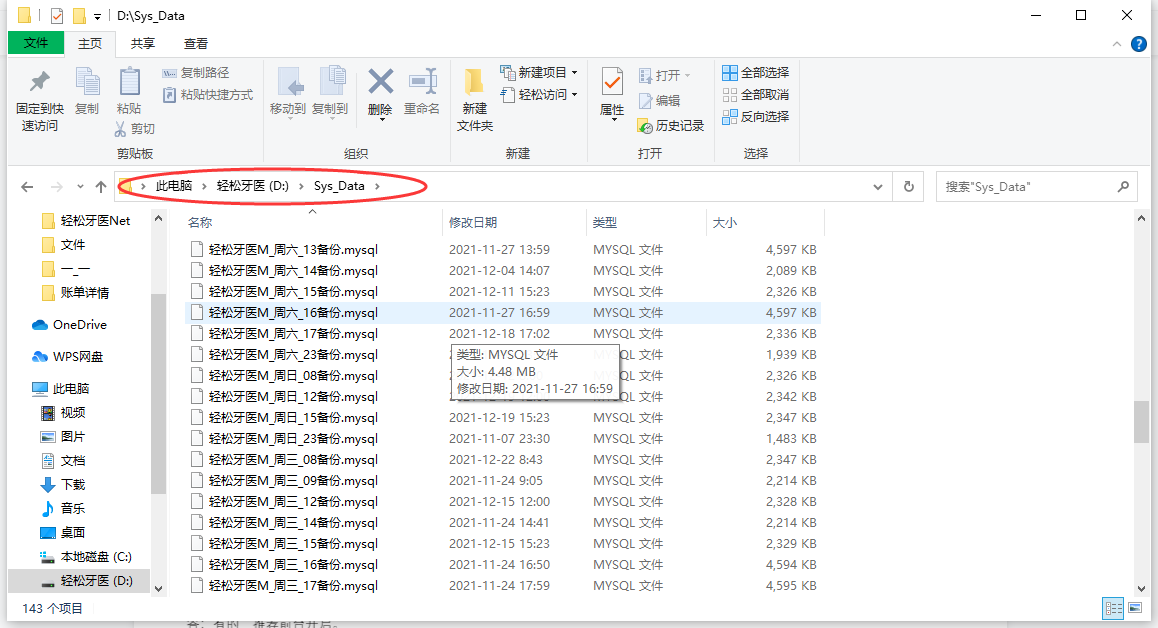This screenshot has height=628, width=1158.
Task: Select file 轻松牙医M_周六_13备份.mysql
Action: click(x=293, y=250)
